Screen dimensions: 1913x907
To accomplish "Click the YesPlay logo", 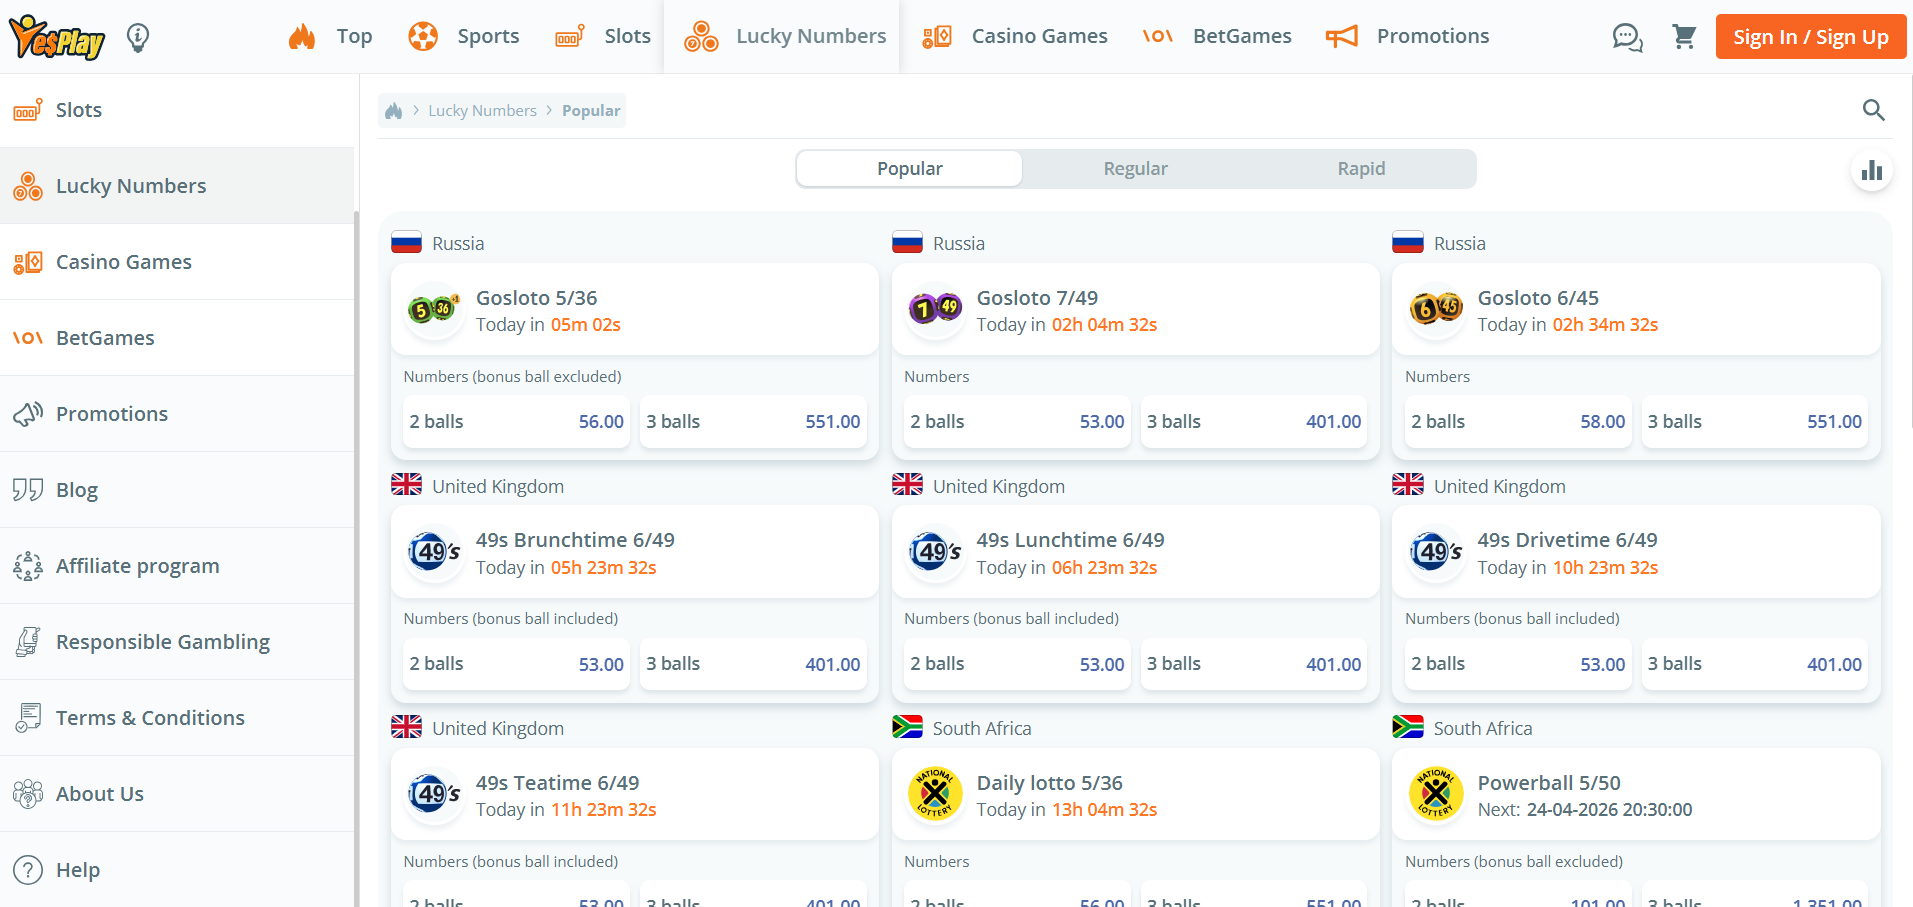I will tap(57, 38).
